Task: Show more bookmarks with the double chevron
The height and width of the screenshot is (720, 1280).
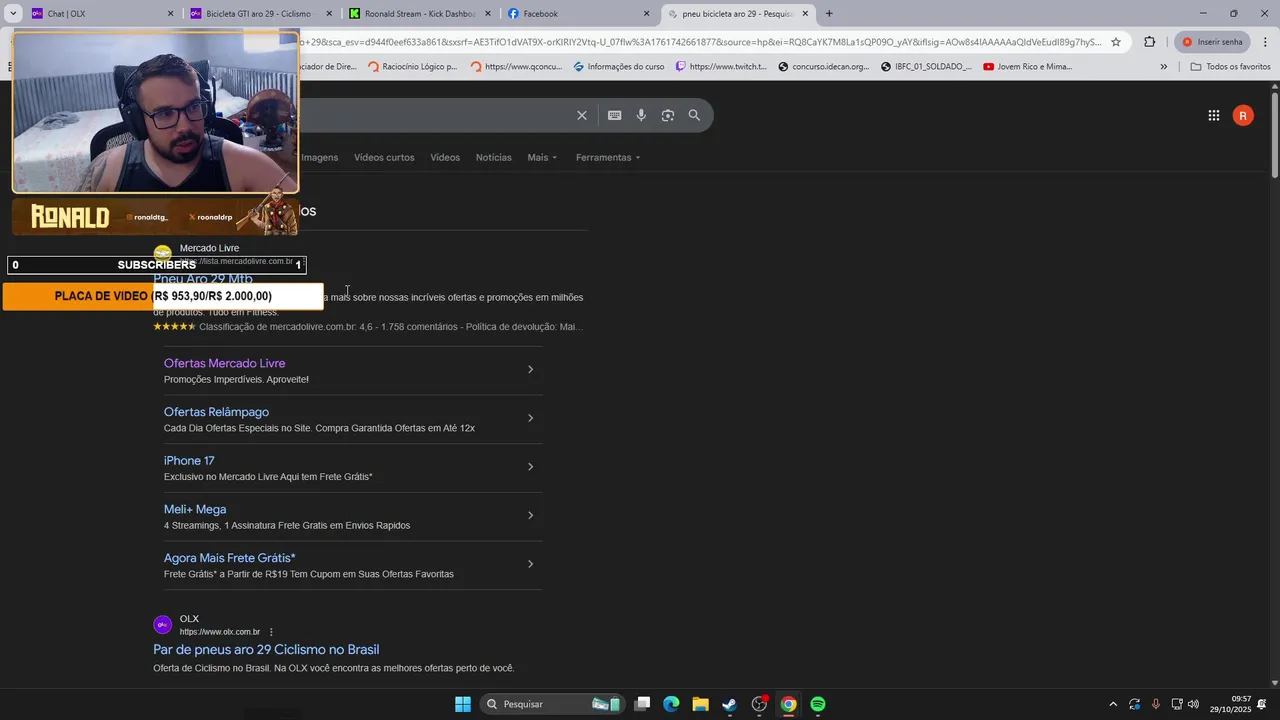Action: point(1163,67)
